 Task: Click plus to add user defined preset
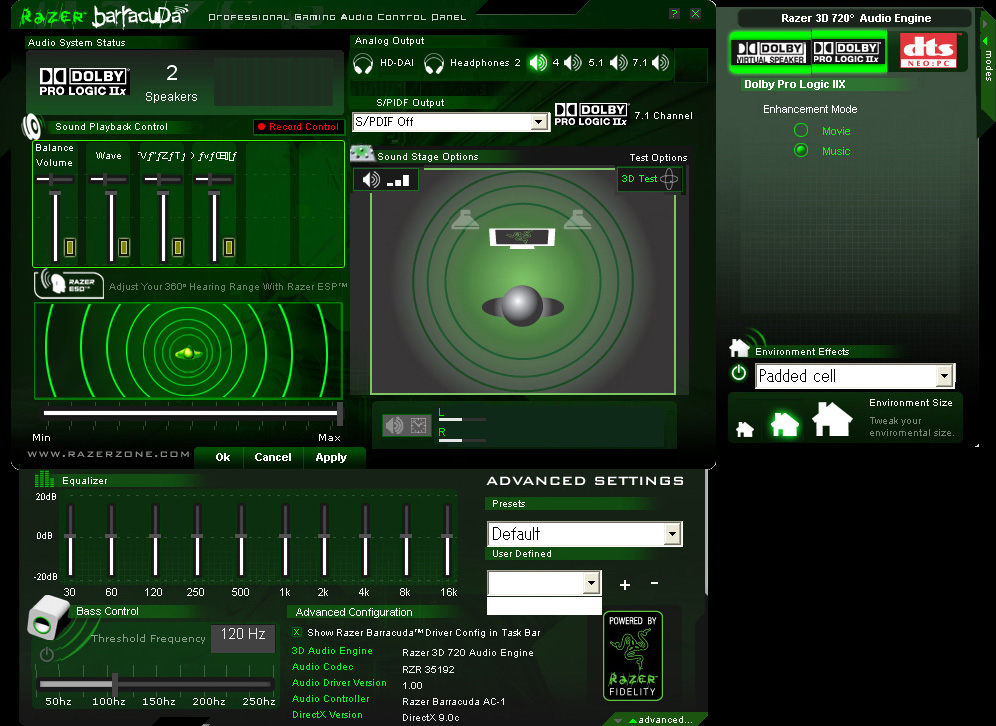click(625, 584)
